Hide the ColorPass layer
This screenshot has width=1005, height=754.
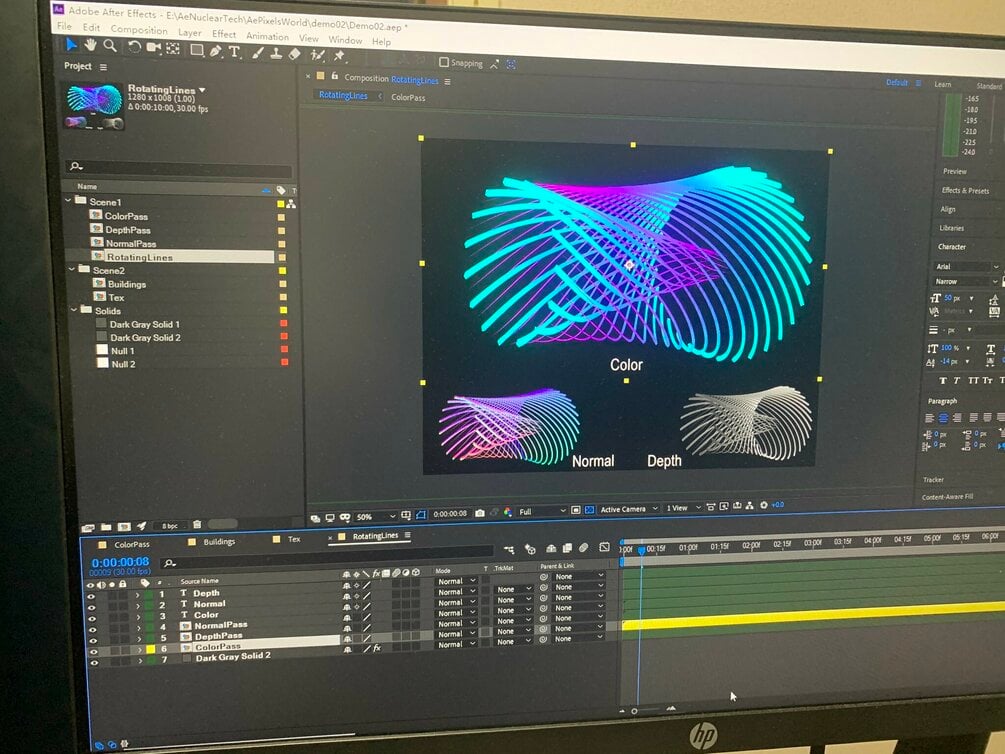click(94, 651)
